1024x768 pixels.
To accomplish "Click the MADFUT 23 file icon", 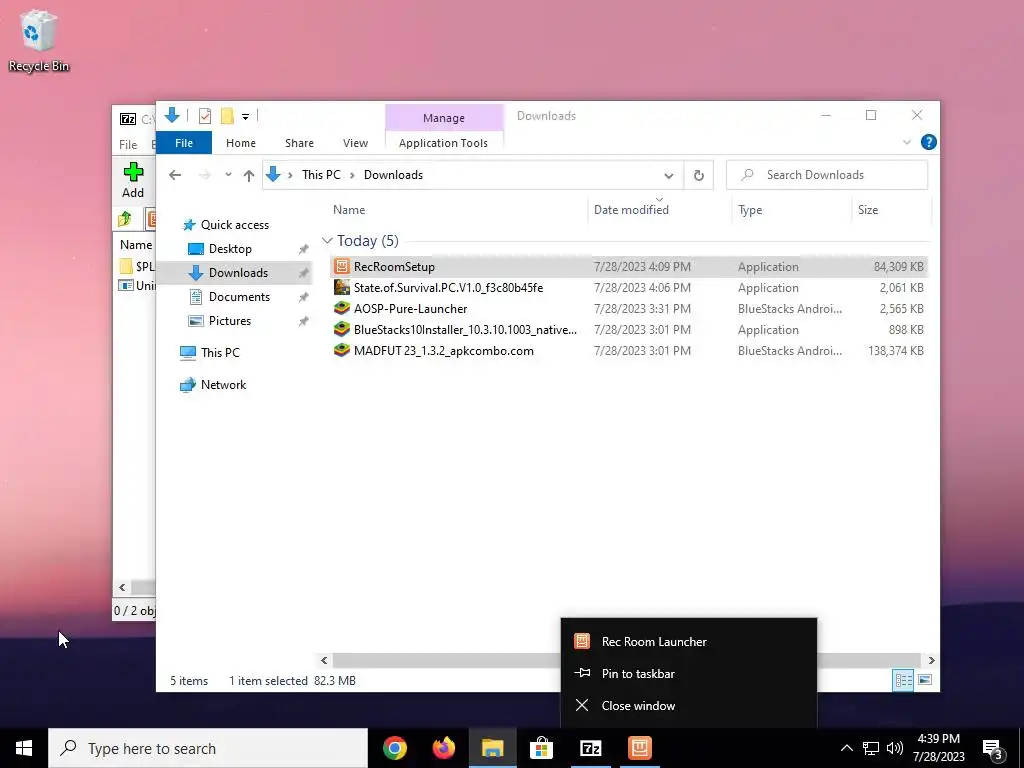I will coord(342,350).
